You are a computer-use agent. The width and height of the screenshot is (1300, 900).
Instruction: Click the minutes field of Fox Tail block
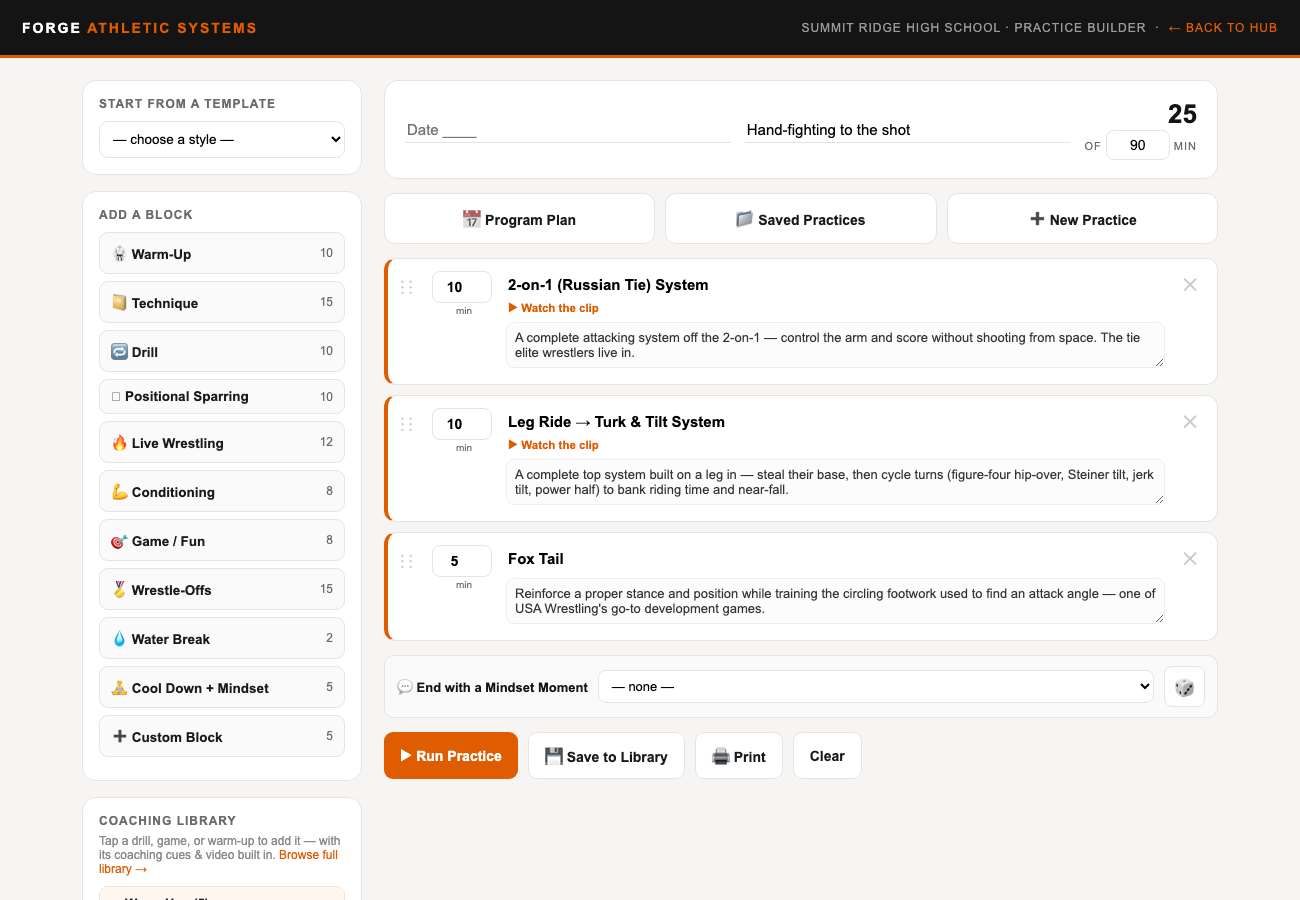(x=462, y=561)
